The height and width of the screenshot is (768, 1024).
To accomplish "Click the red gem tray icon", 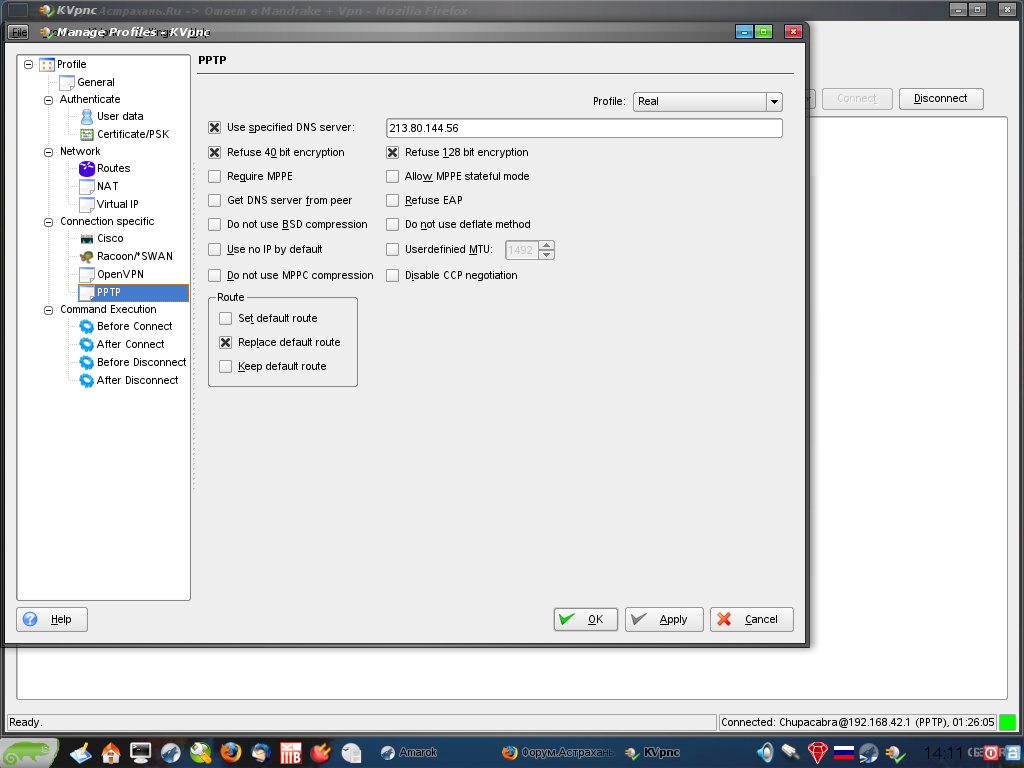I will tap(818, 753).
